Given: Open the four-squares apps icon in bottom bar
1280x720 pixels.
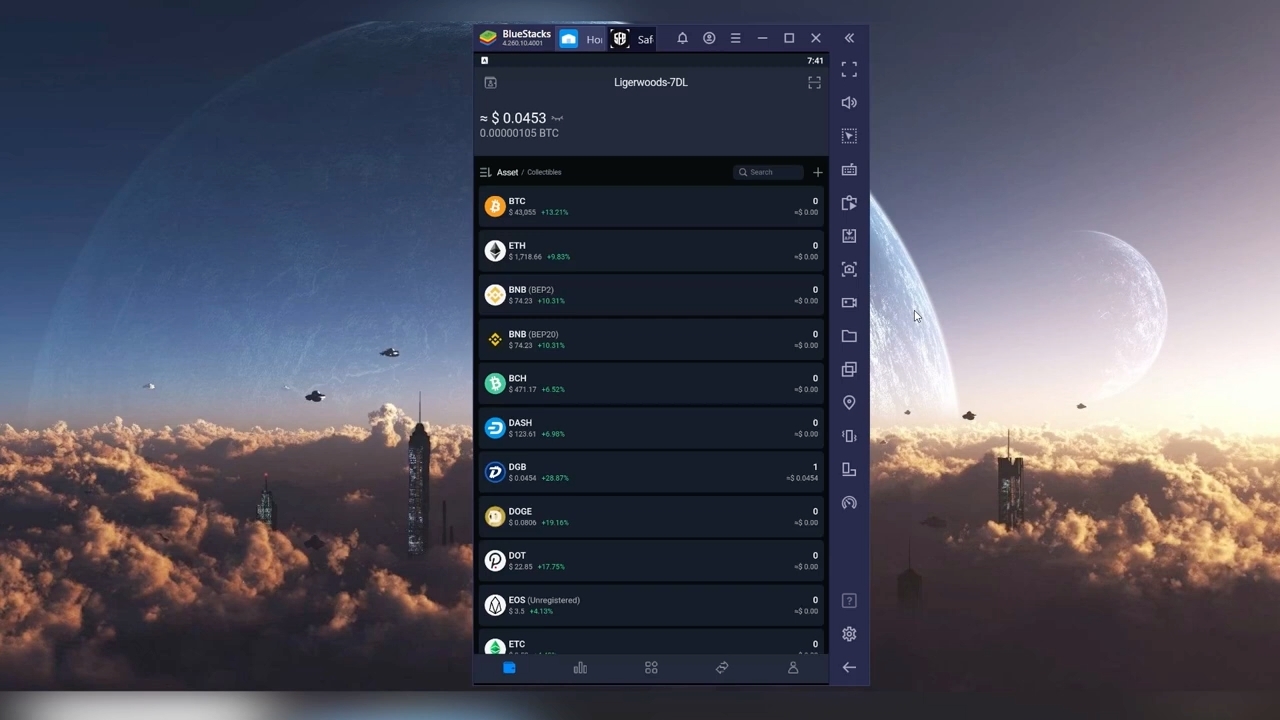Looking at the screenshot, I should (x=651, y=668).
